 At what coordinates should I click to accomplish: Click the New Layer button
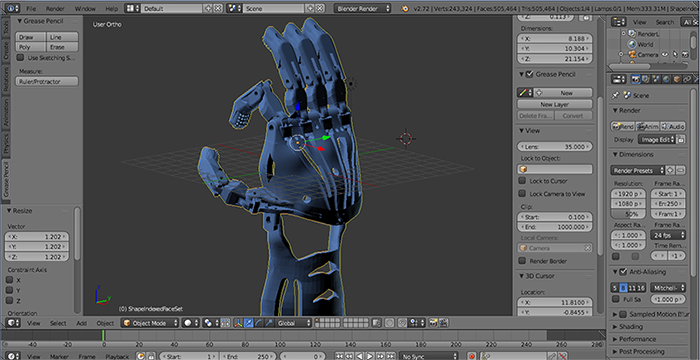(x=555, y=104)
